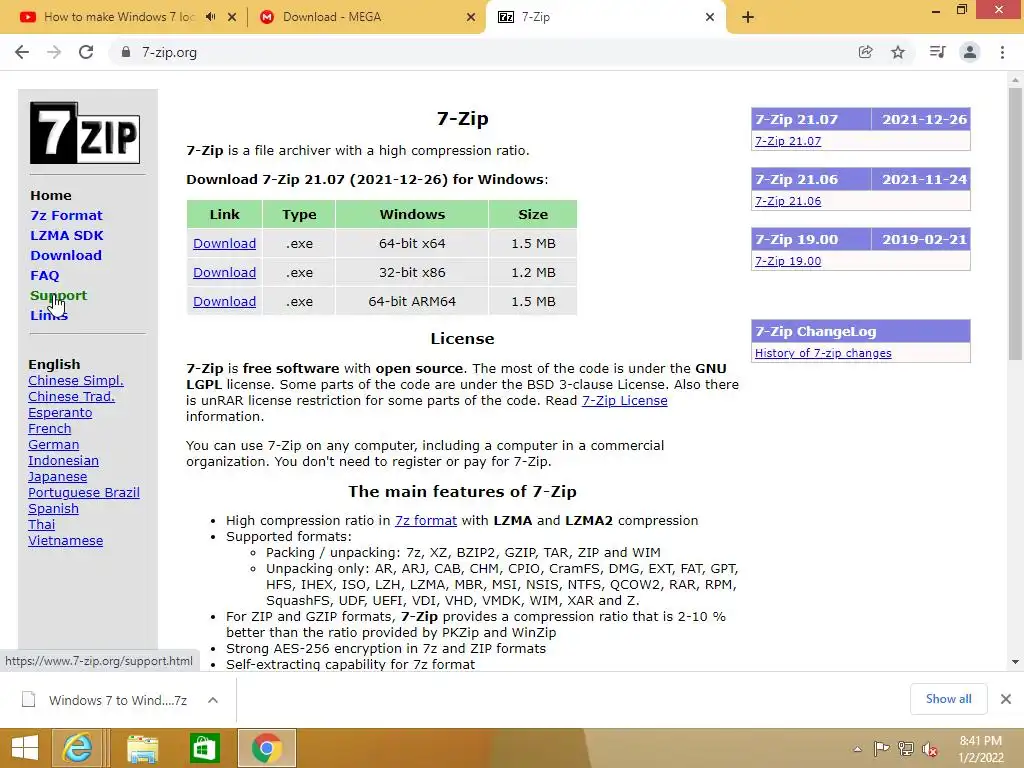Close the downloads bar
The height and width of the screenshot is (768, 1024).
point(1006,699)
